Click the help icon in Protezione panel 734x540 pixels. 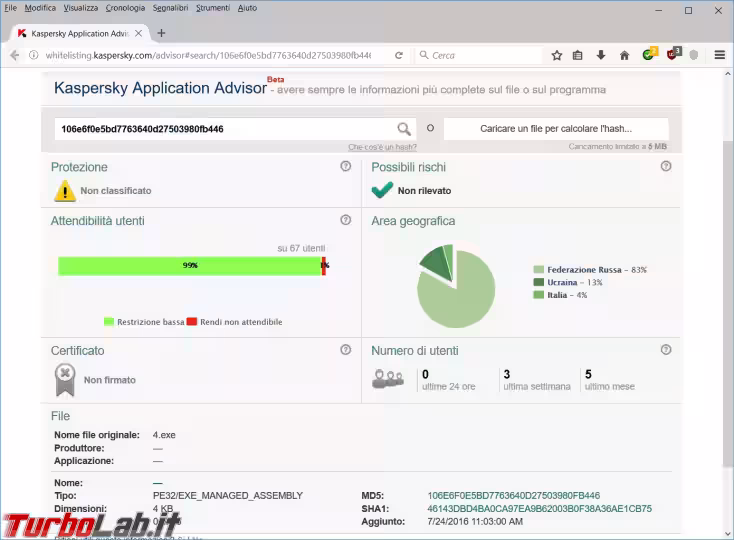point(345,166)
